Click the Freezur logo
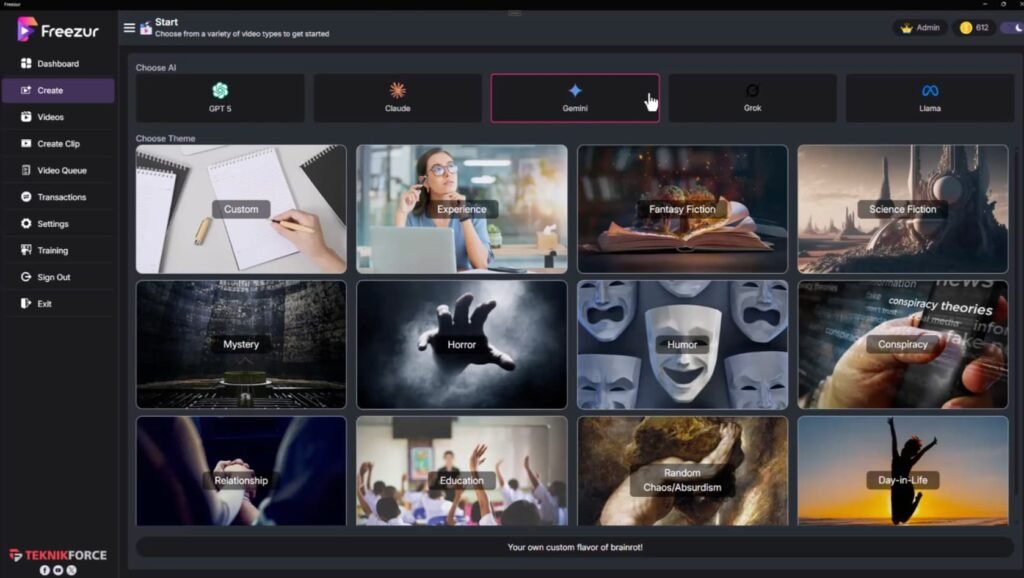The width and height of the screenshot is (1024, 578). point(58,30)
